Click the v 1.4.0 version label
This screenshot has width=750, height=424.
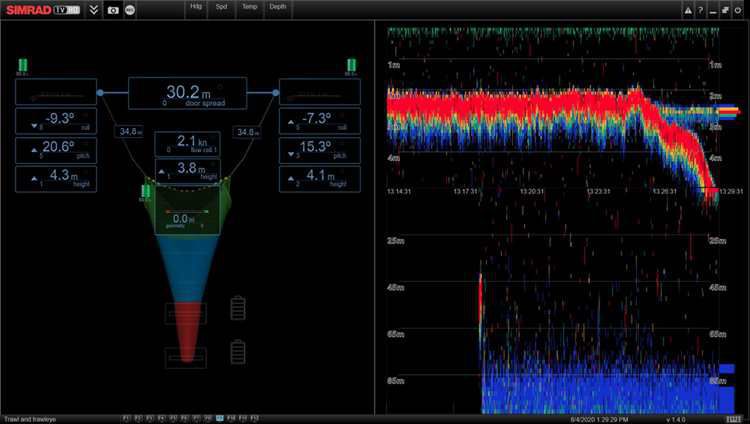coord(675,419)
